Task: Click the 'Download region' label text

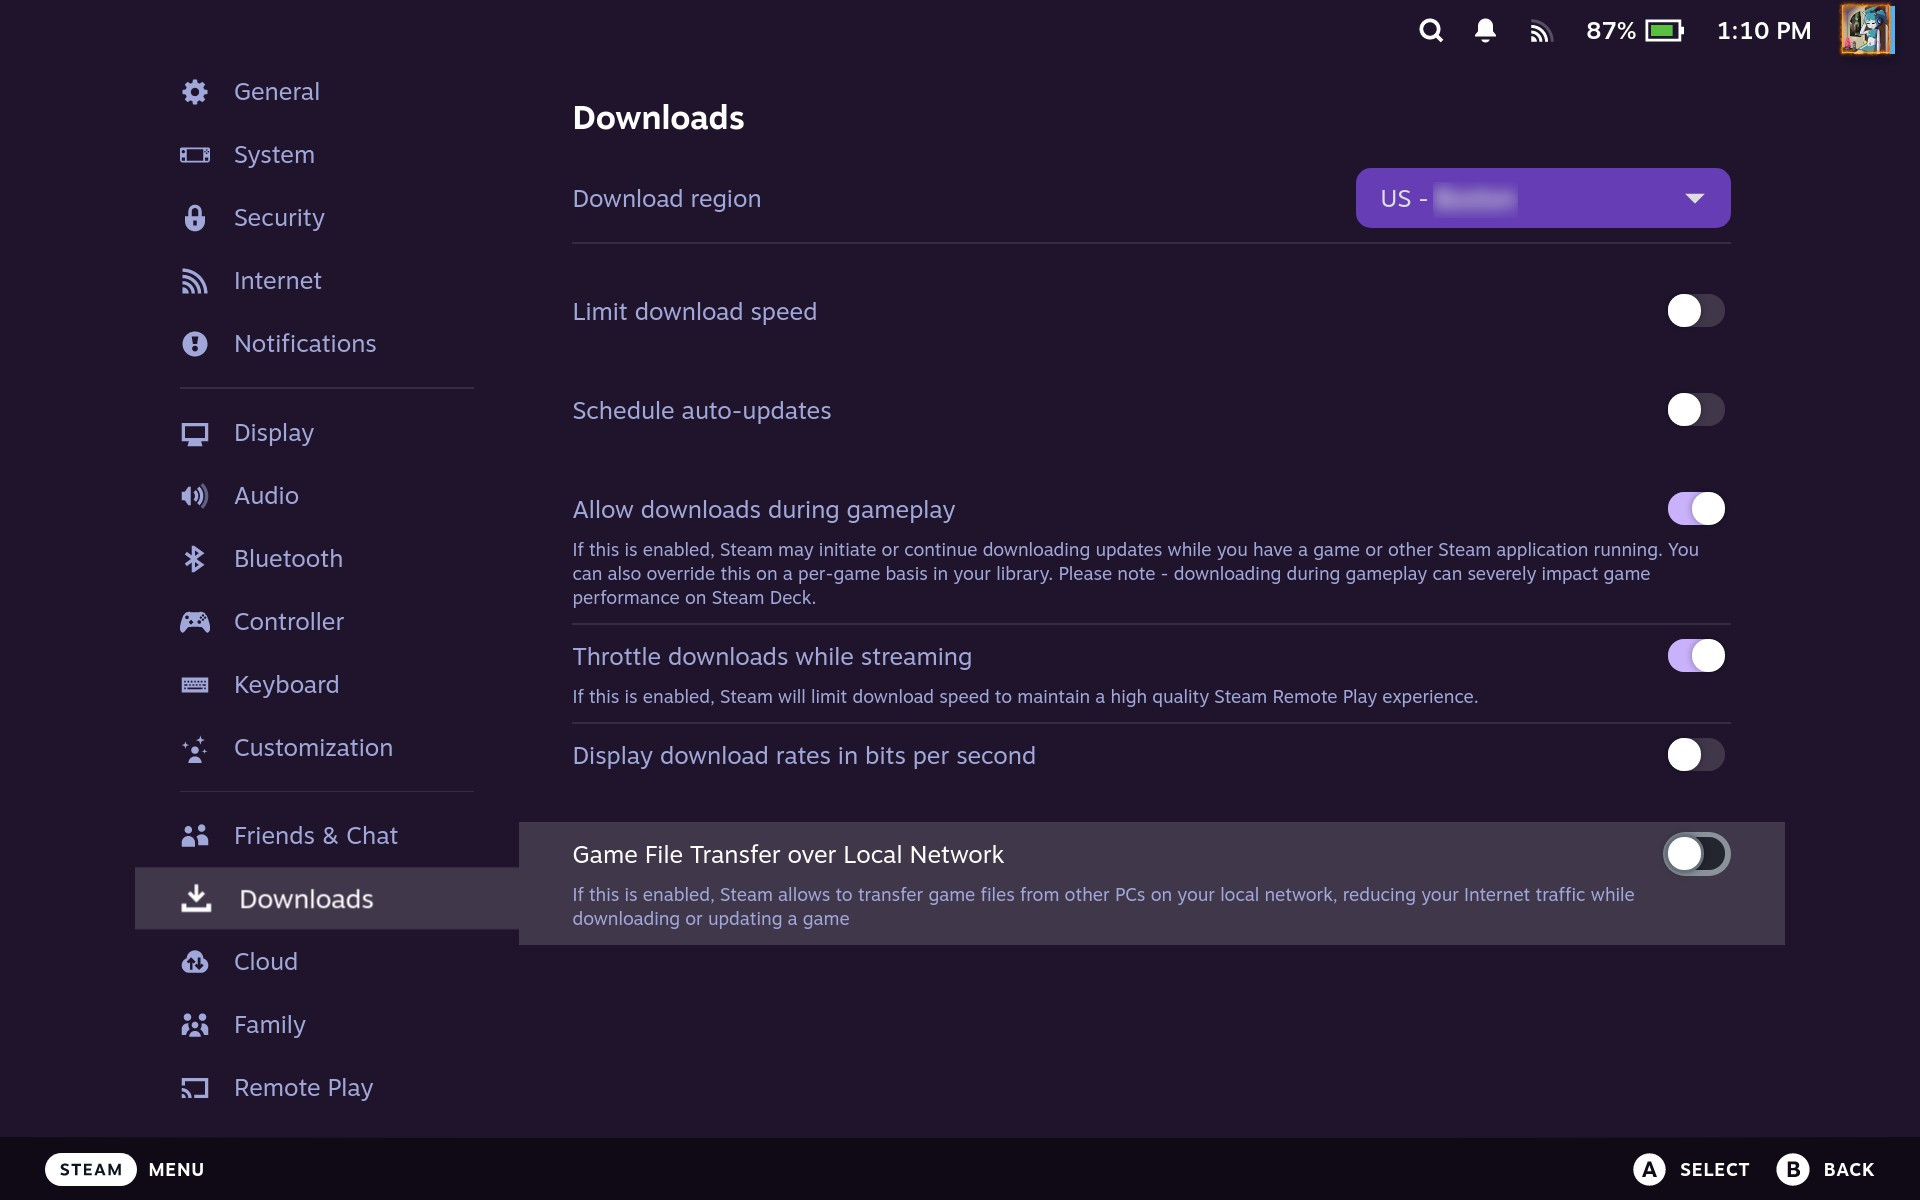Action: click(666, 199)
